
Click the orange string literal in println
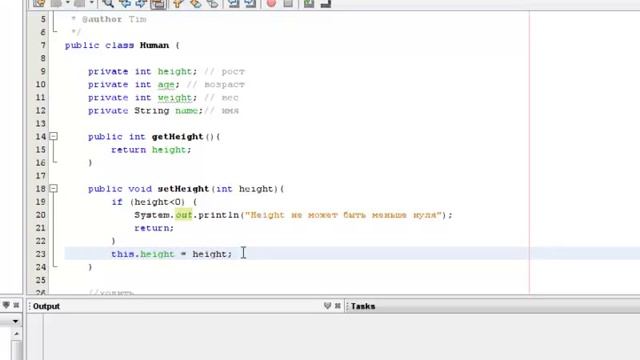click(x=344, y=215)
